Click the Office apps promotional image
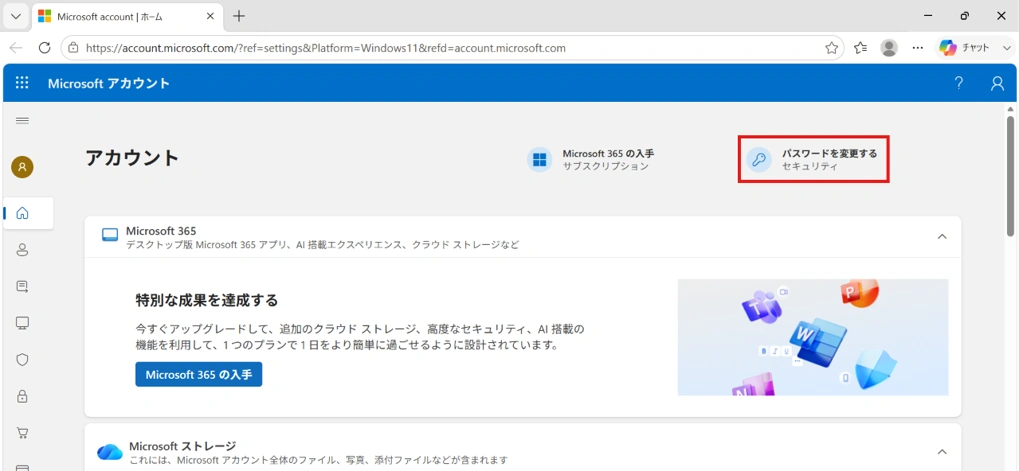The width and height of the screenshot is (1019, 471). click(x=812, y=337)
